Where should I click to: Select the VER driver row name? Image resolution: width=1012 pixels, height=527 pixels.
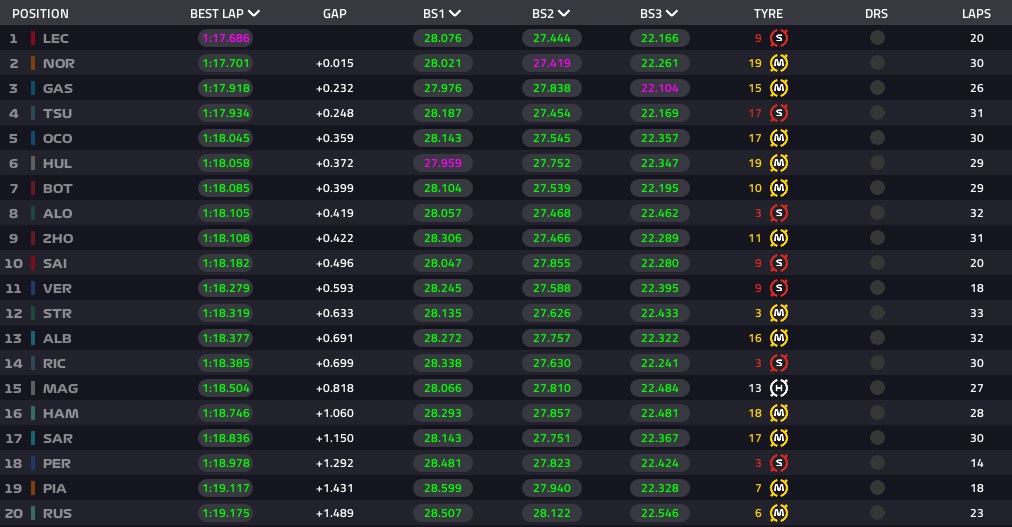click(57, 288)
